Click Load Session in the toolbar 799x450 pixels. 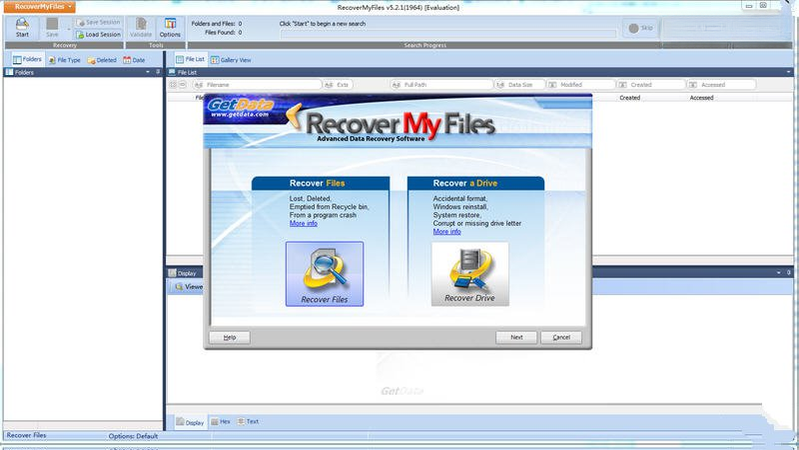(x=98, y=35)
